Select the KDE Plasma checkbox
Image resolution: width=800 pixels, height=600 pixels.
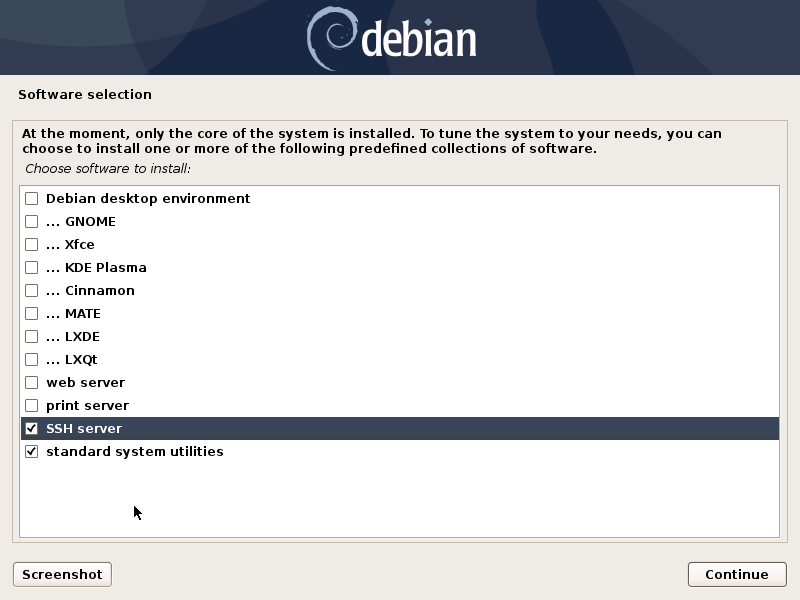pos(32,267)
